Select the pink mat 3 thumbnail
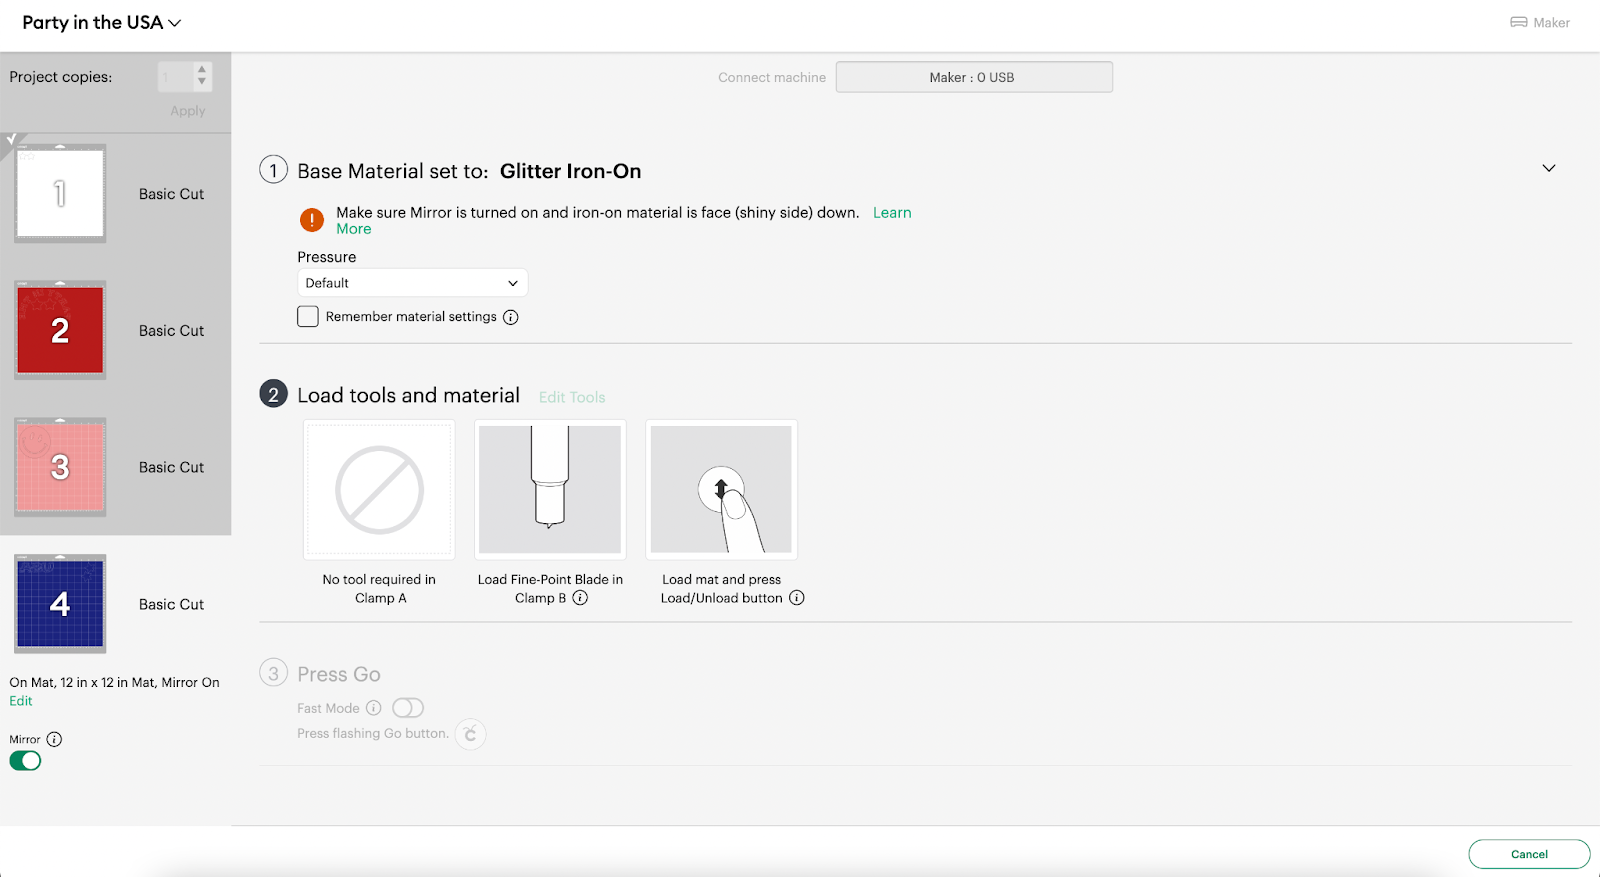This screenshot has height=877, width=1600. point(60,467)
